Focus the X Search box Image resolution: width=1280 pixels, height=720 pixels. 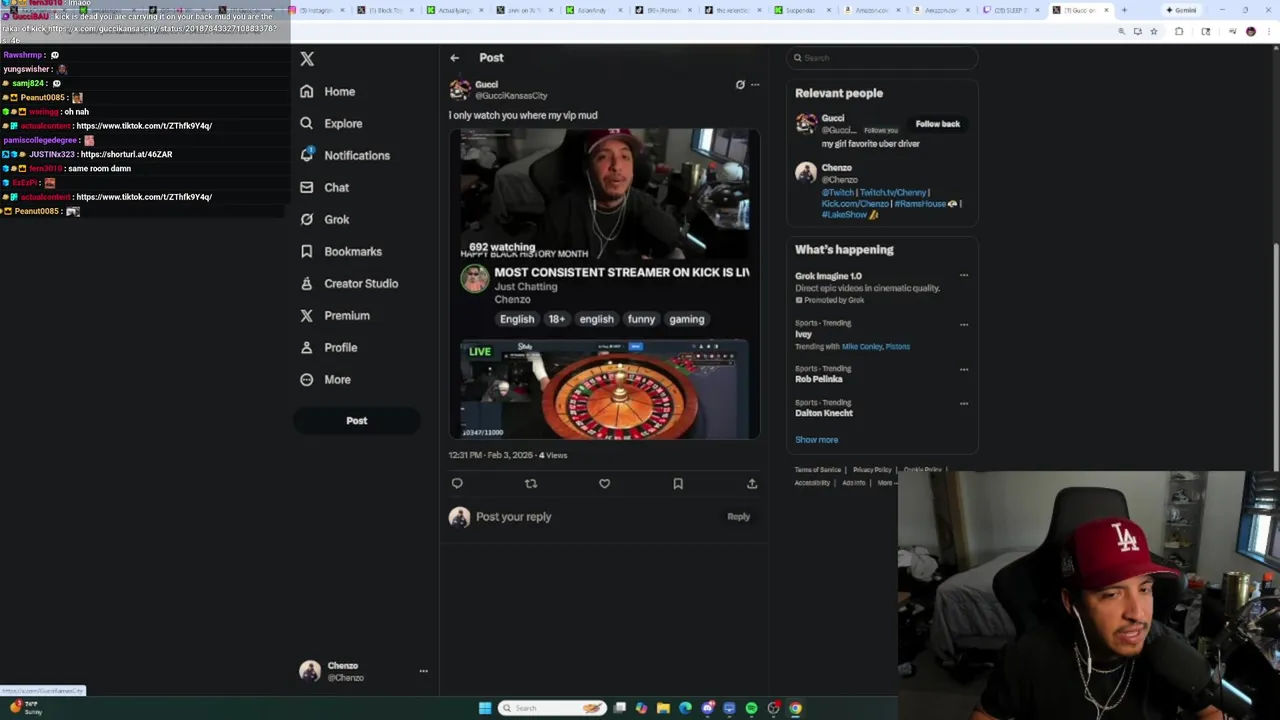(x=882, y=58)
